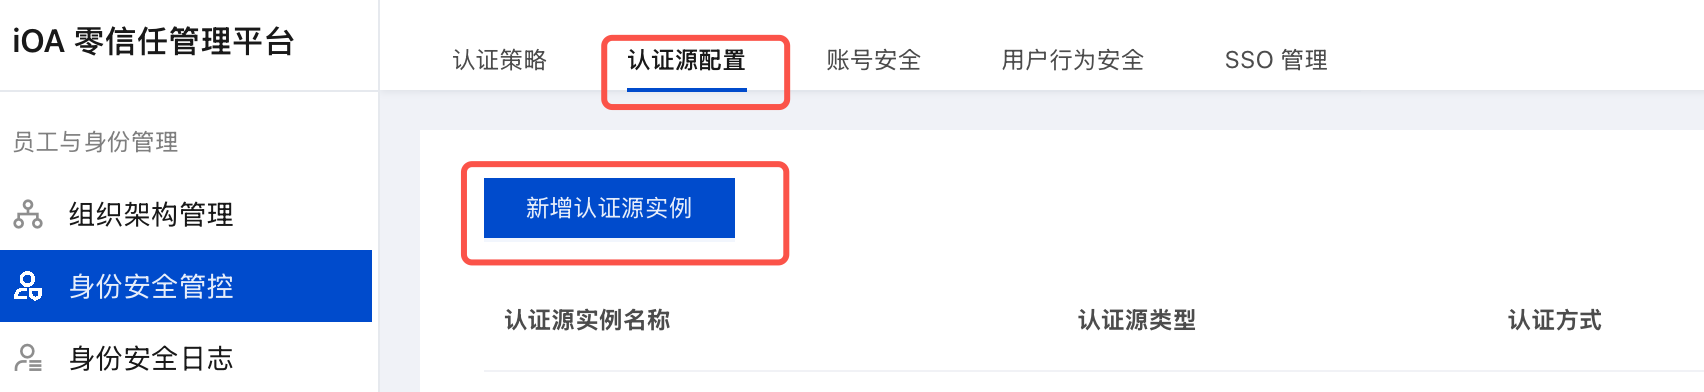Click the org-tree icon beside 组织架构管理

coord(28,214)
